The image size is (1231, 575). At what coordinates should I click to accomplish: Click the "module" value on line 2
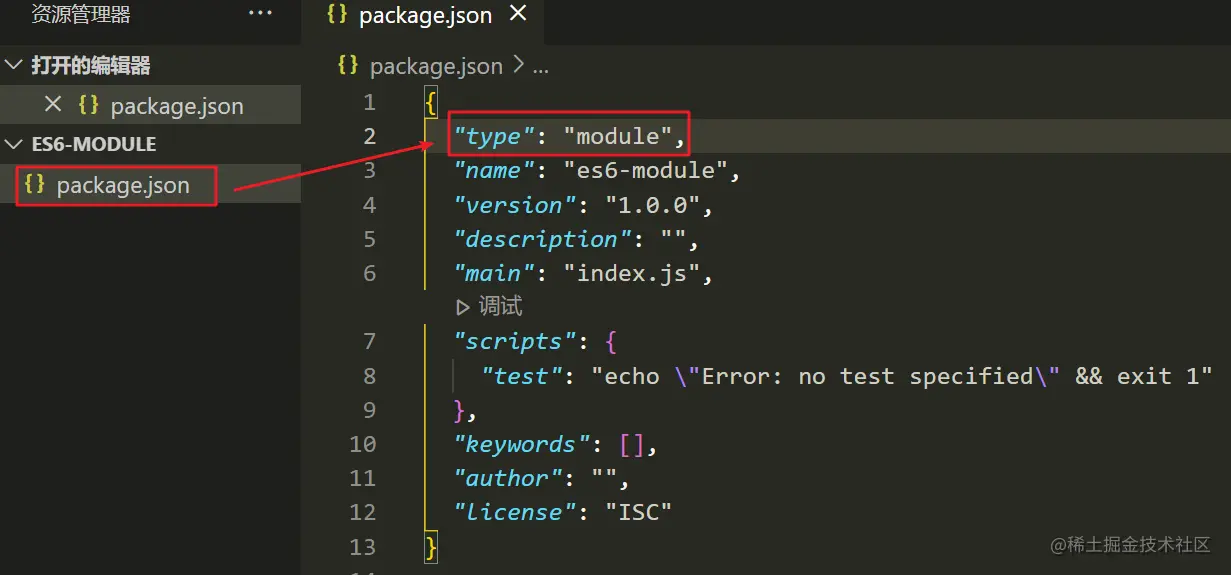618,136
